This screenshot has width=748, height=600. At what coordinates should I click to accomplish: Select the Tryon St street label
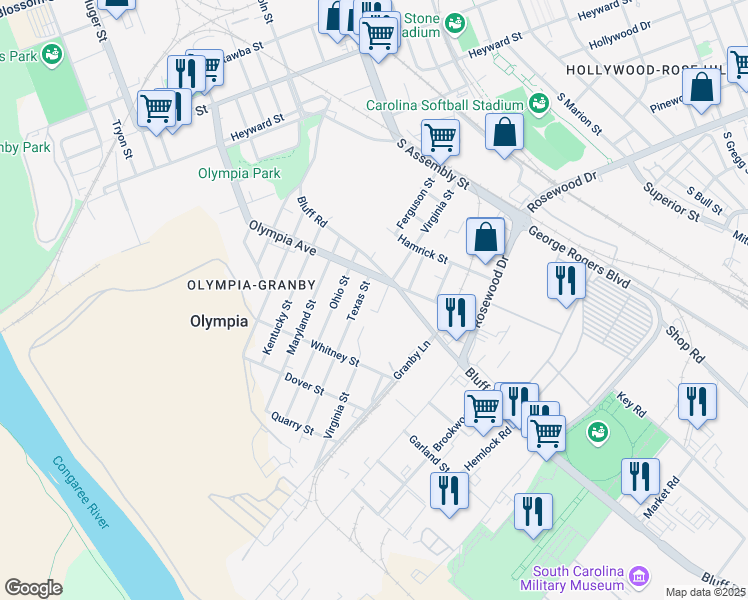(122, 139)
